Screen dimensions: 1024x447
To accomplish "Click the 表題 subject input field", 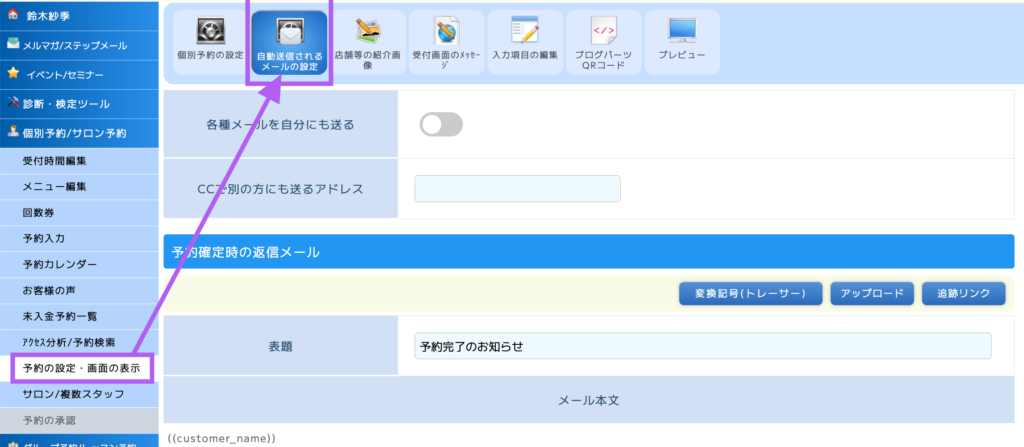I will (702, 346).
